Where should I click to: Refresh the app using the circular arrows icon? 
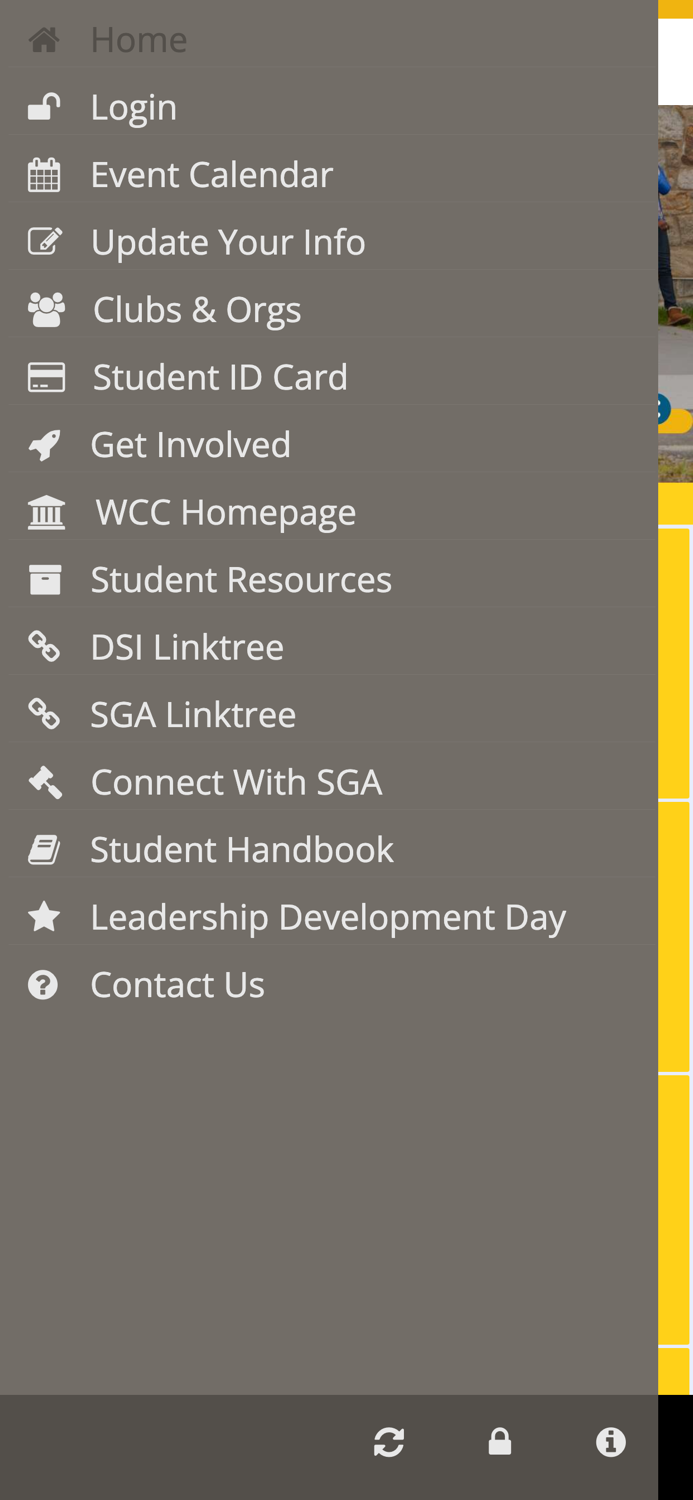[x=388, y=1441]
